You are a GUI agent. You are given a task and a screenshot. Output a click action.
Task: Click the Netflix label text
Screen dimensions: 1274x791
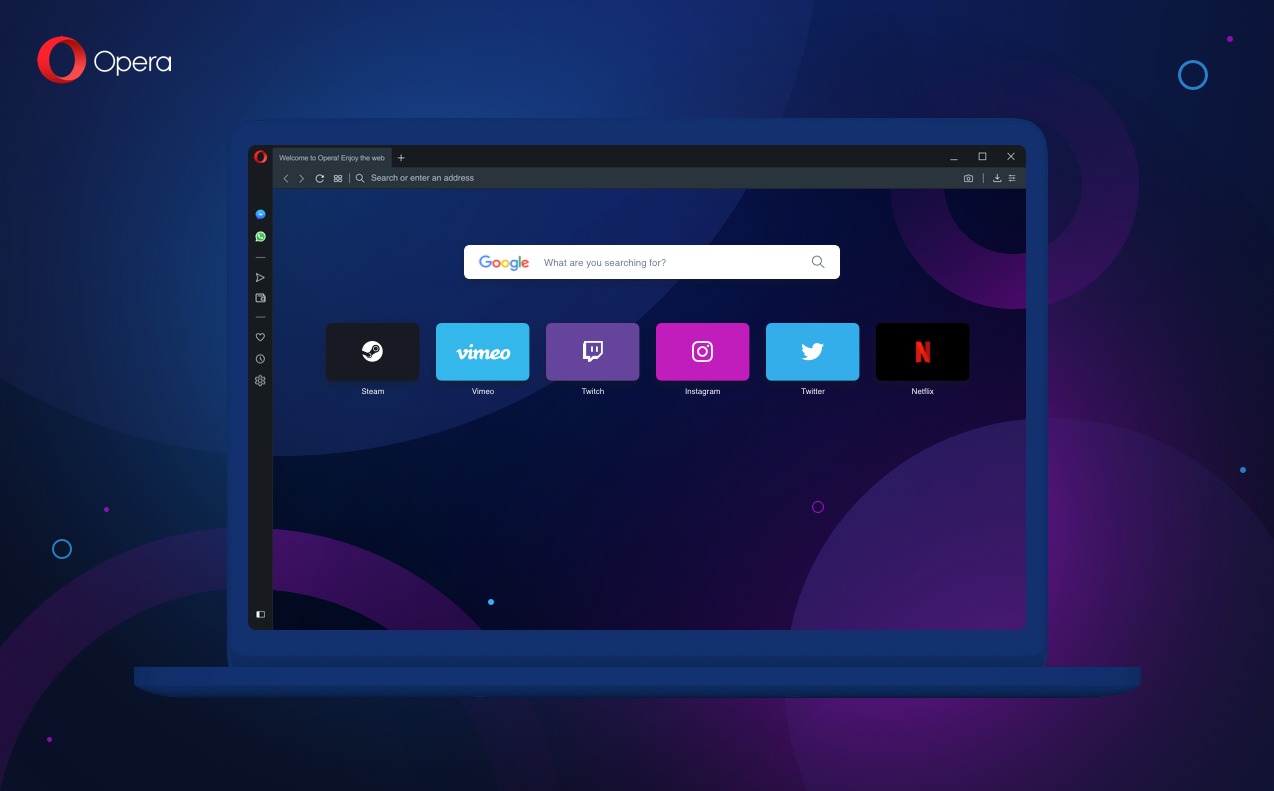click(x=923, y=392)
